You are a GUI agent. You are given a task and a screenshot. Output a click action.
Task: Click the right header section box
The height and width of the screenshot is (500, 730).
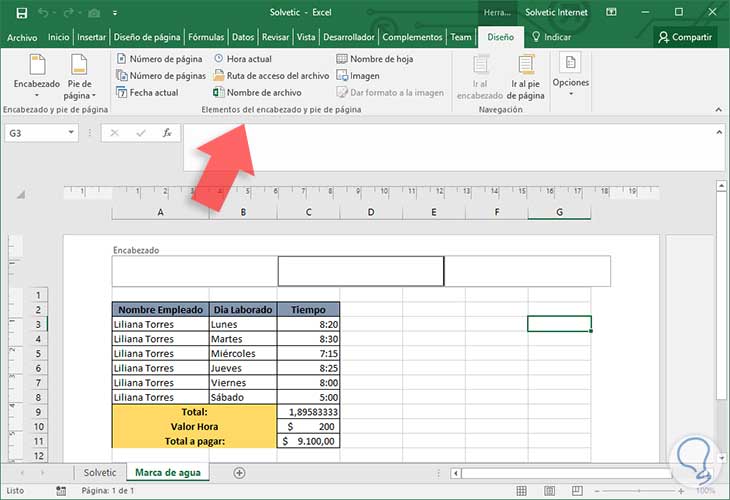coord(527,271)
